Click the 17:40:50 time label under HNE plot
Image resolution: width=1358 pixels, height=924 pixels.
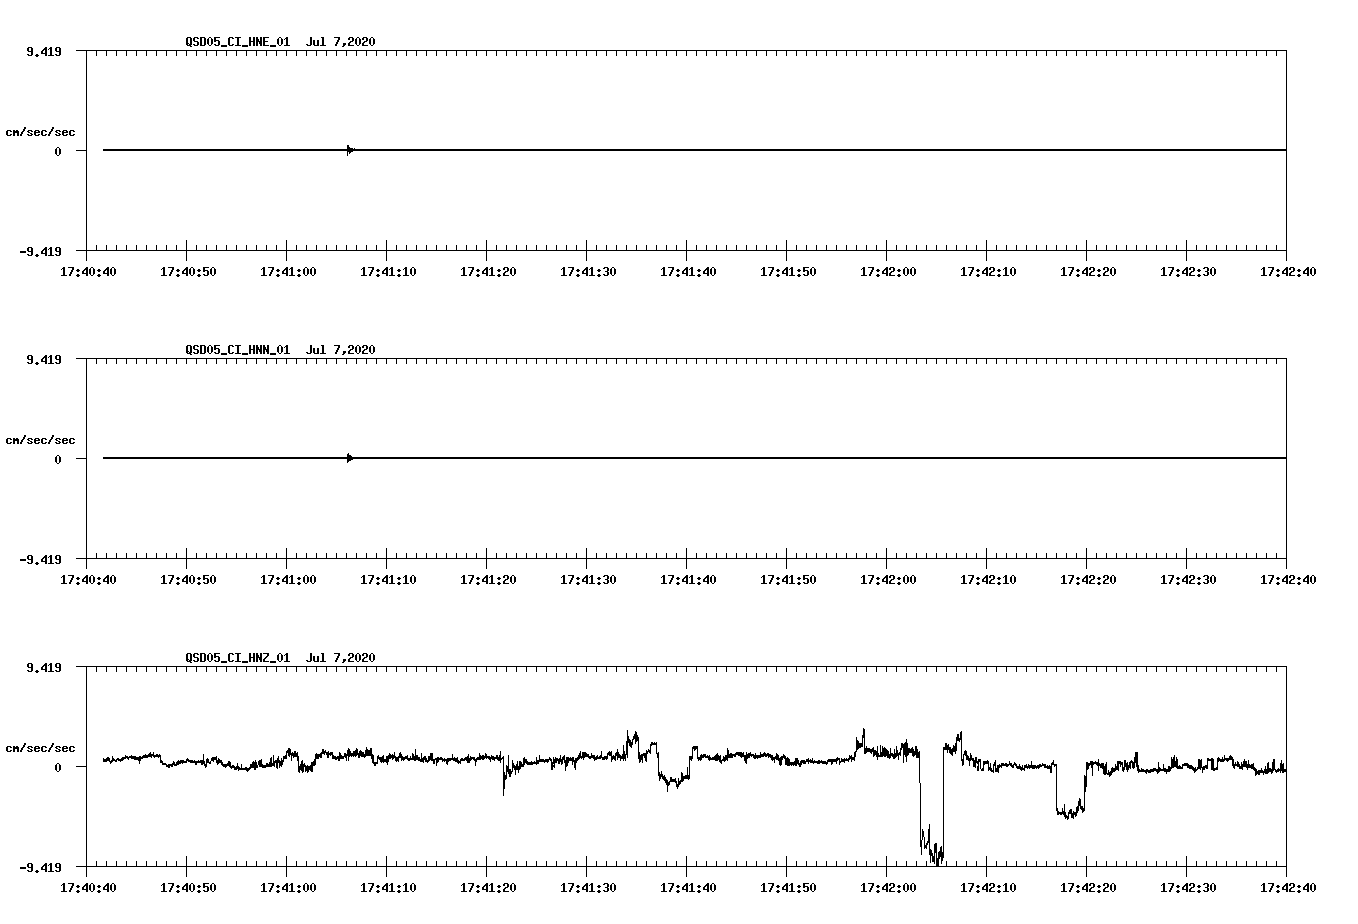(x=188, y=271)
